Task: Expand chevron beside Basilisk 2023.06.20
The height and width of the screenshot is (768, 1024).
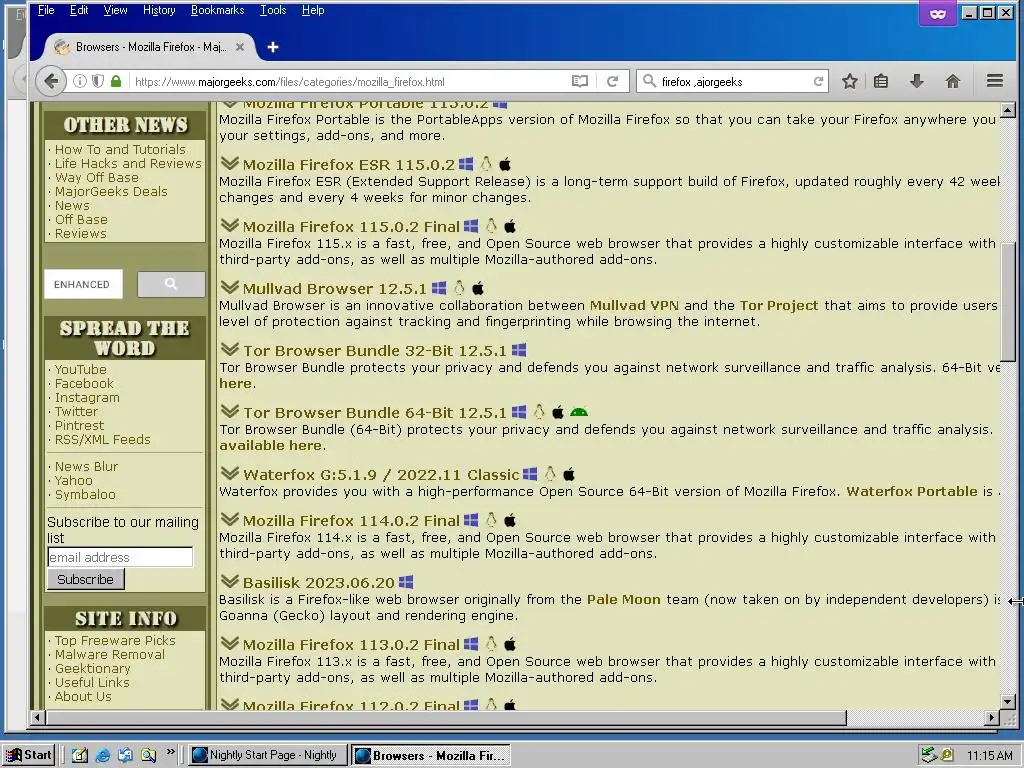Action: coord(229,581)
